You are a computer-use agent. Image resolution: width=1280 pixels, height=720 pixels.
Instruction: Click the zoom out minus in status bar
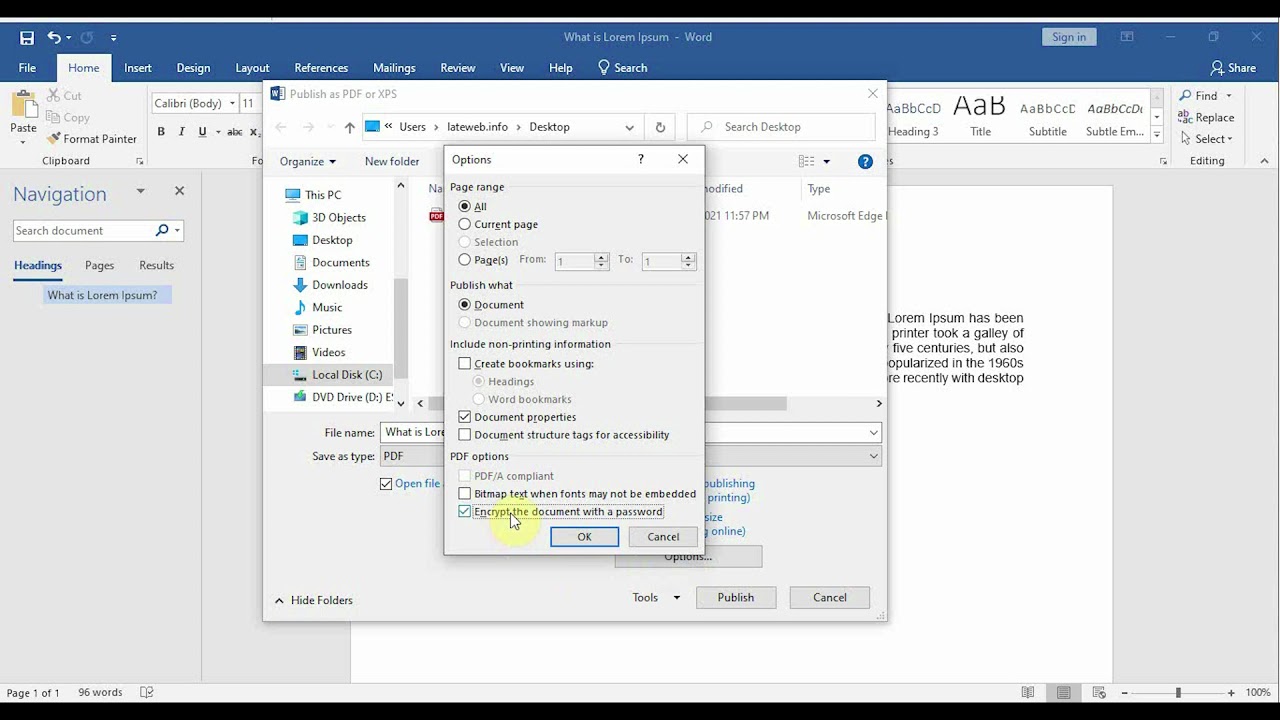point(1125,692)
